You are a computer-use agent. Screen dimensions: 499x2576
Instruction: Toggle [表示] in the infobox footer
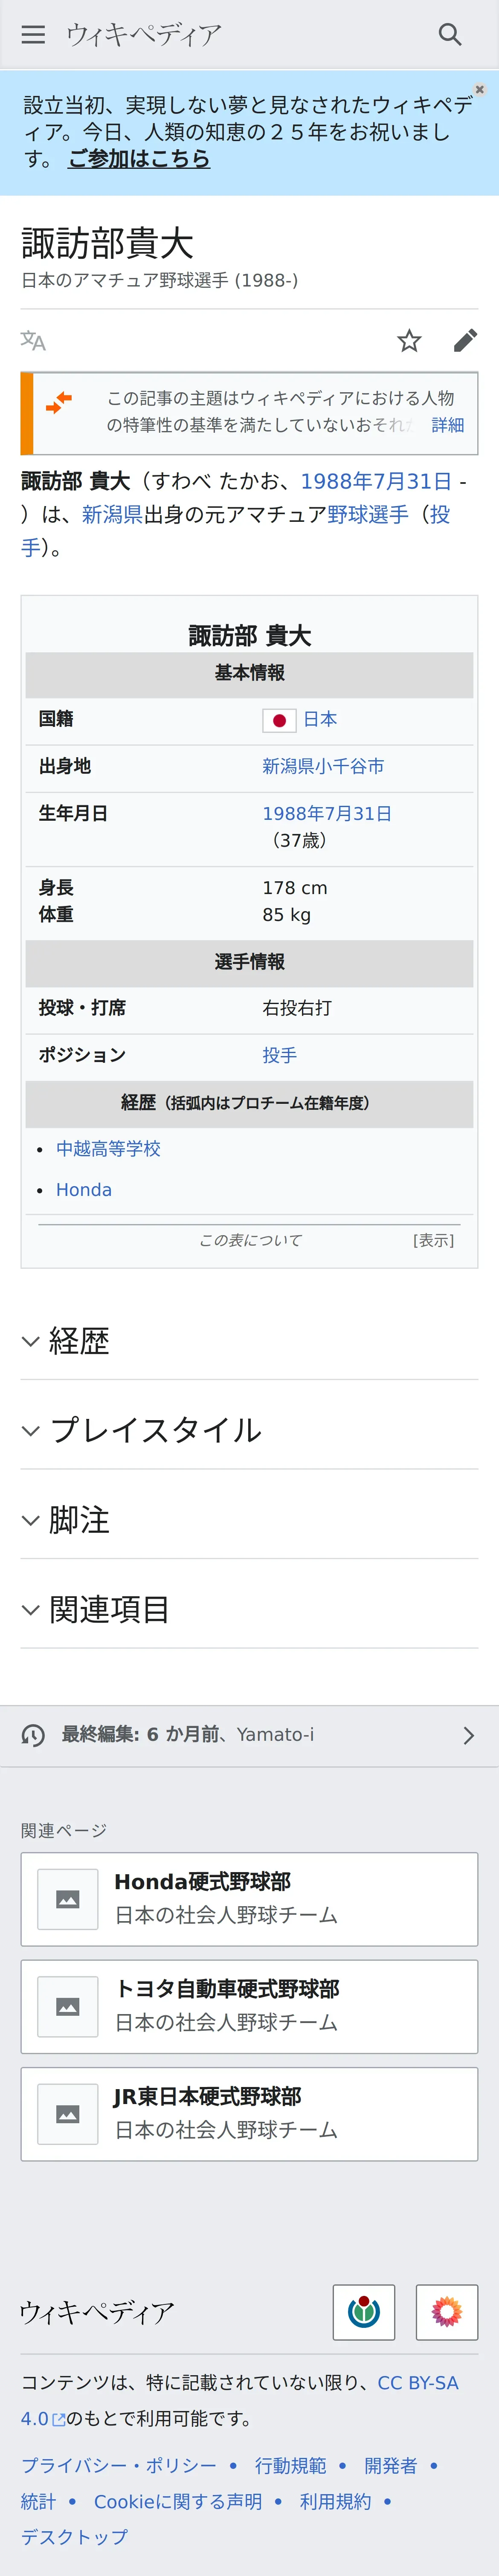tap(433, 1240)
